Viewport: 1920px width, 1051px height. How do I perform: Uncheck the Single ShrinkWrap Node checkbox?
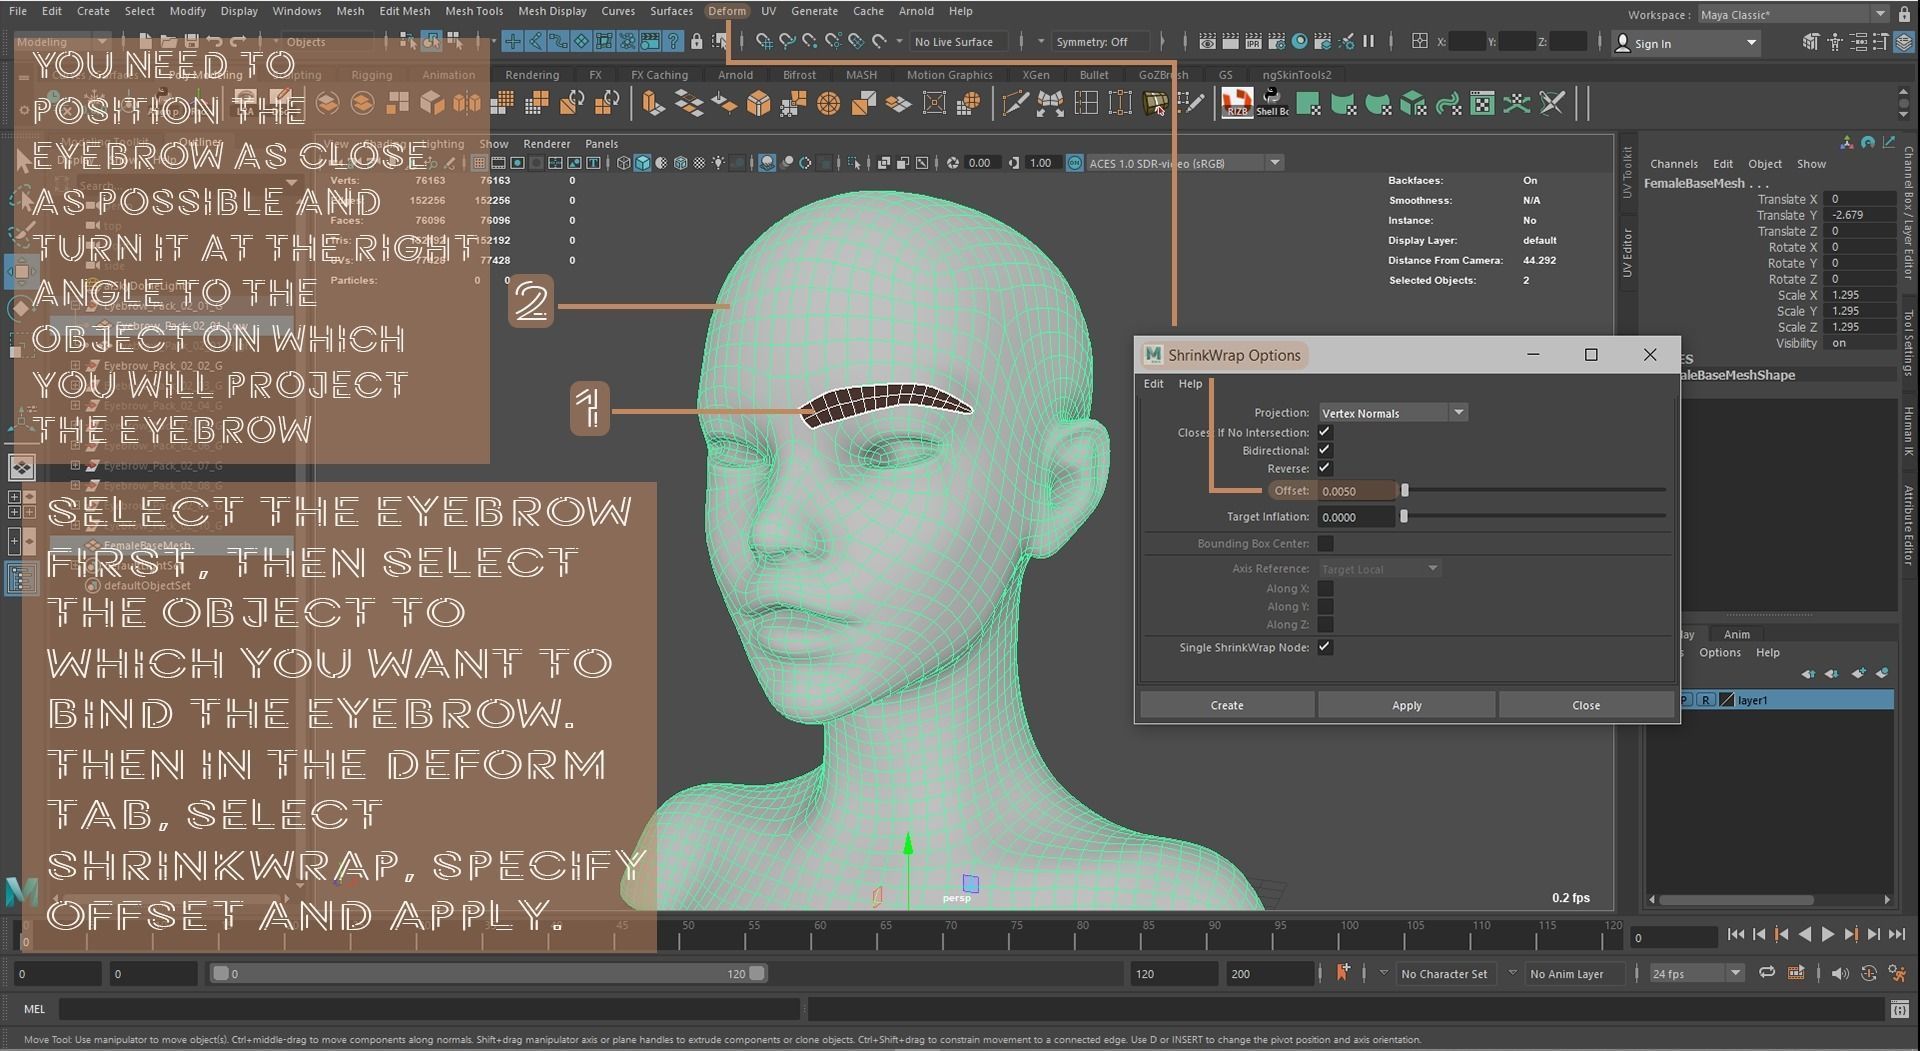(x=1325, y=647)
